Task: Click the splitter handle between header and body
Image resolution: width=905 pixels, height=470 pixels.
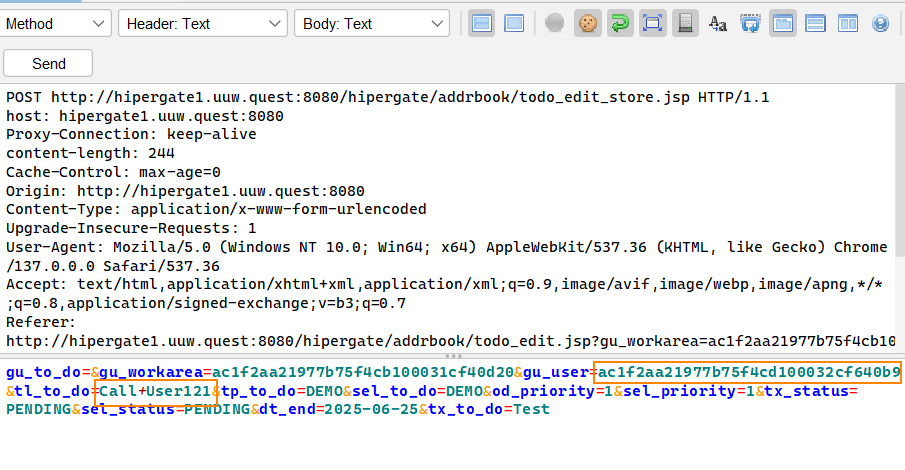Action: pyautogui.click(x=452, y=355)
